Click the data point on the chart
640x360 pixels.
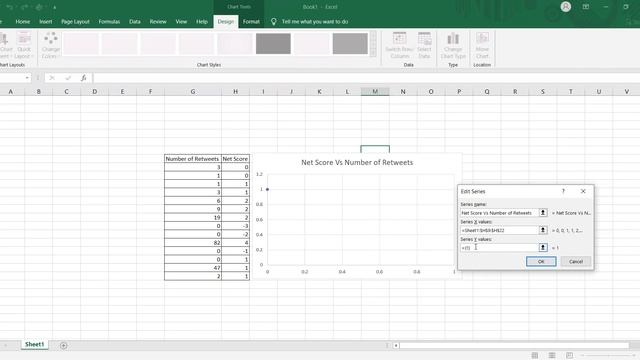click(x=267, y=189)
